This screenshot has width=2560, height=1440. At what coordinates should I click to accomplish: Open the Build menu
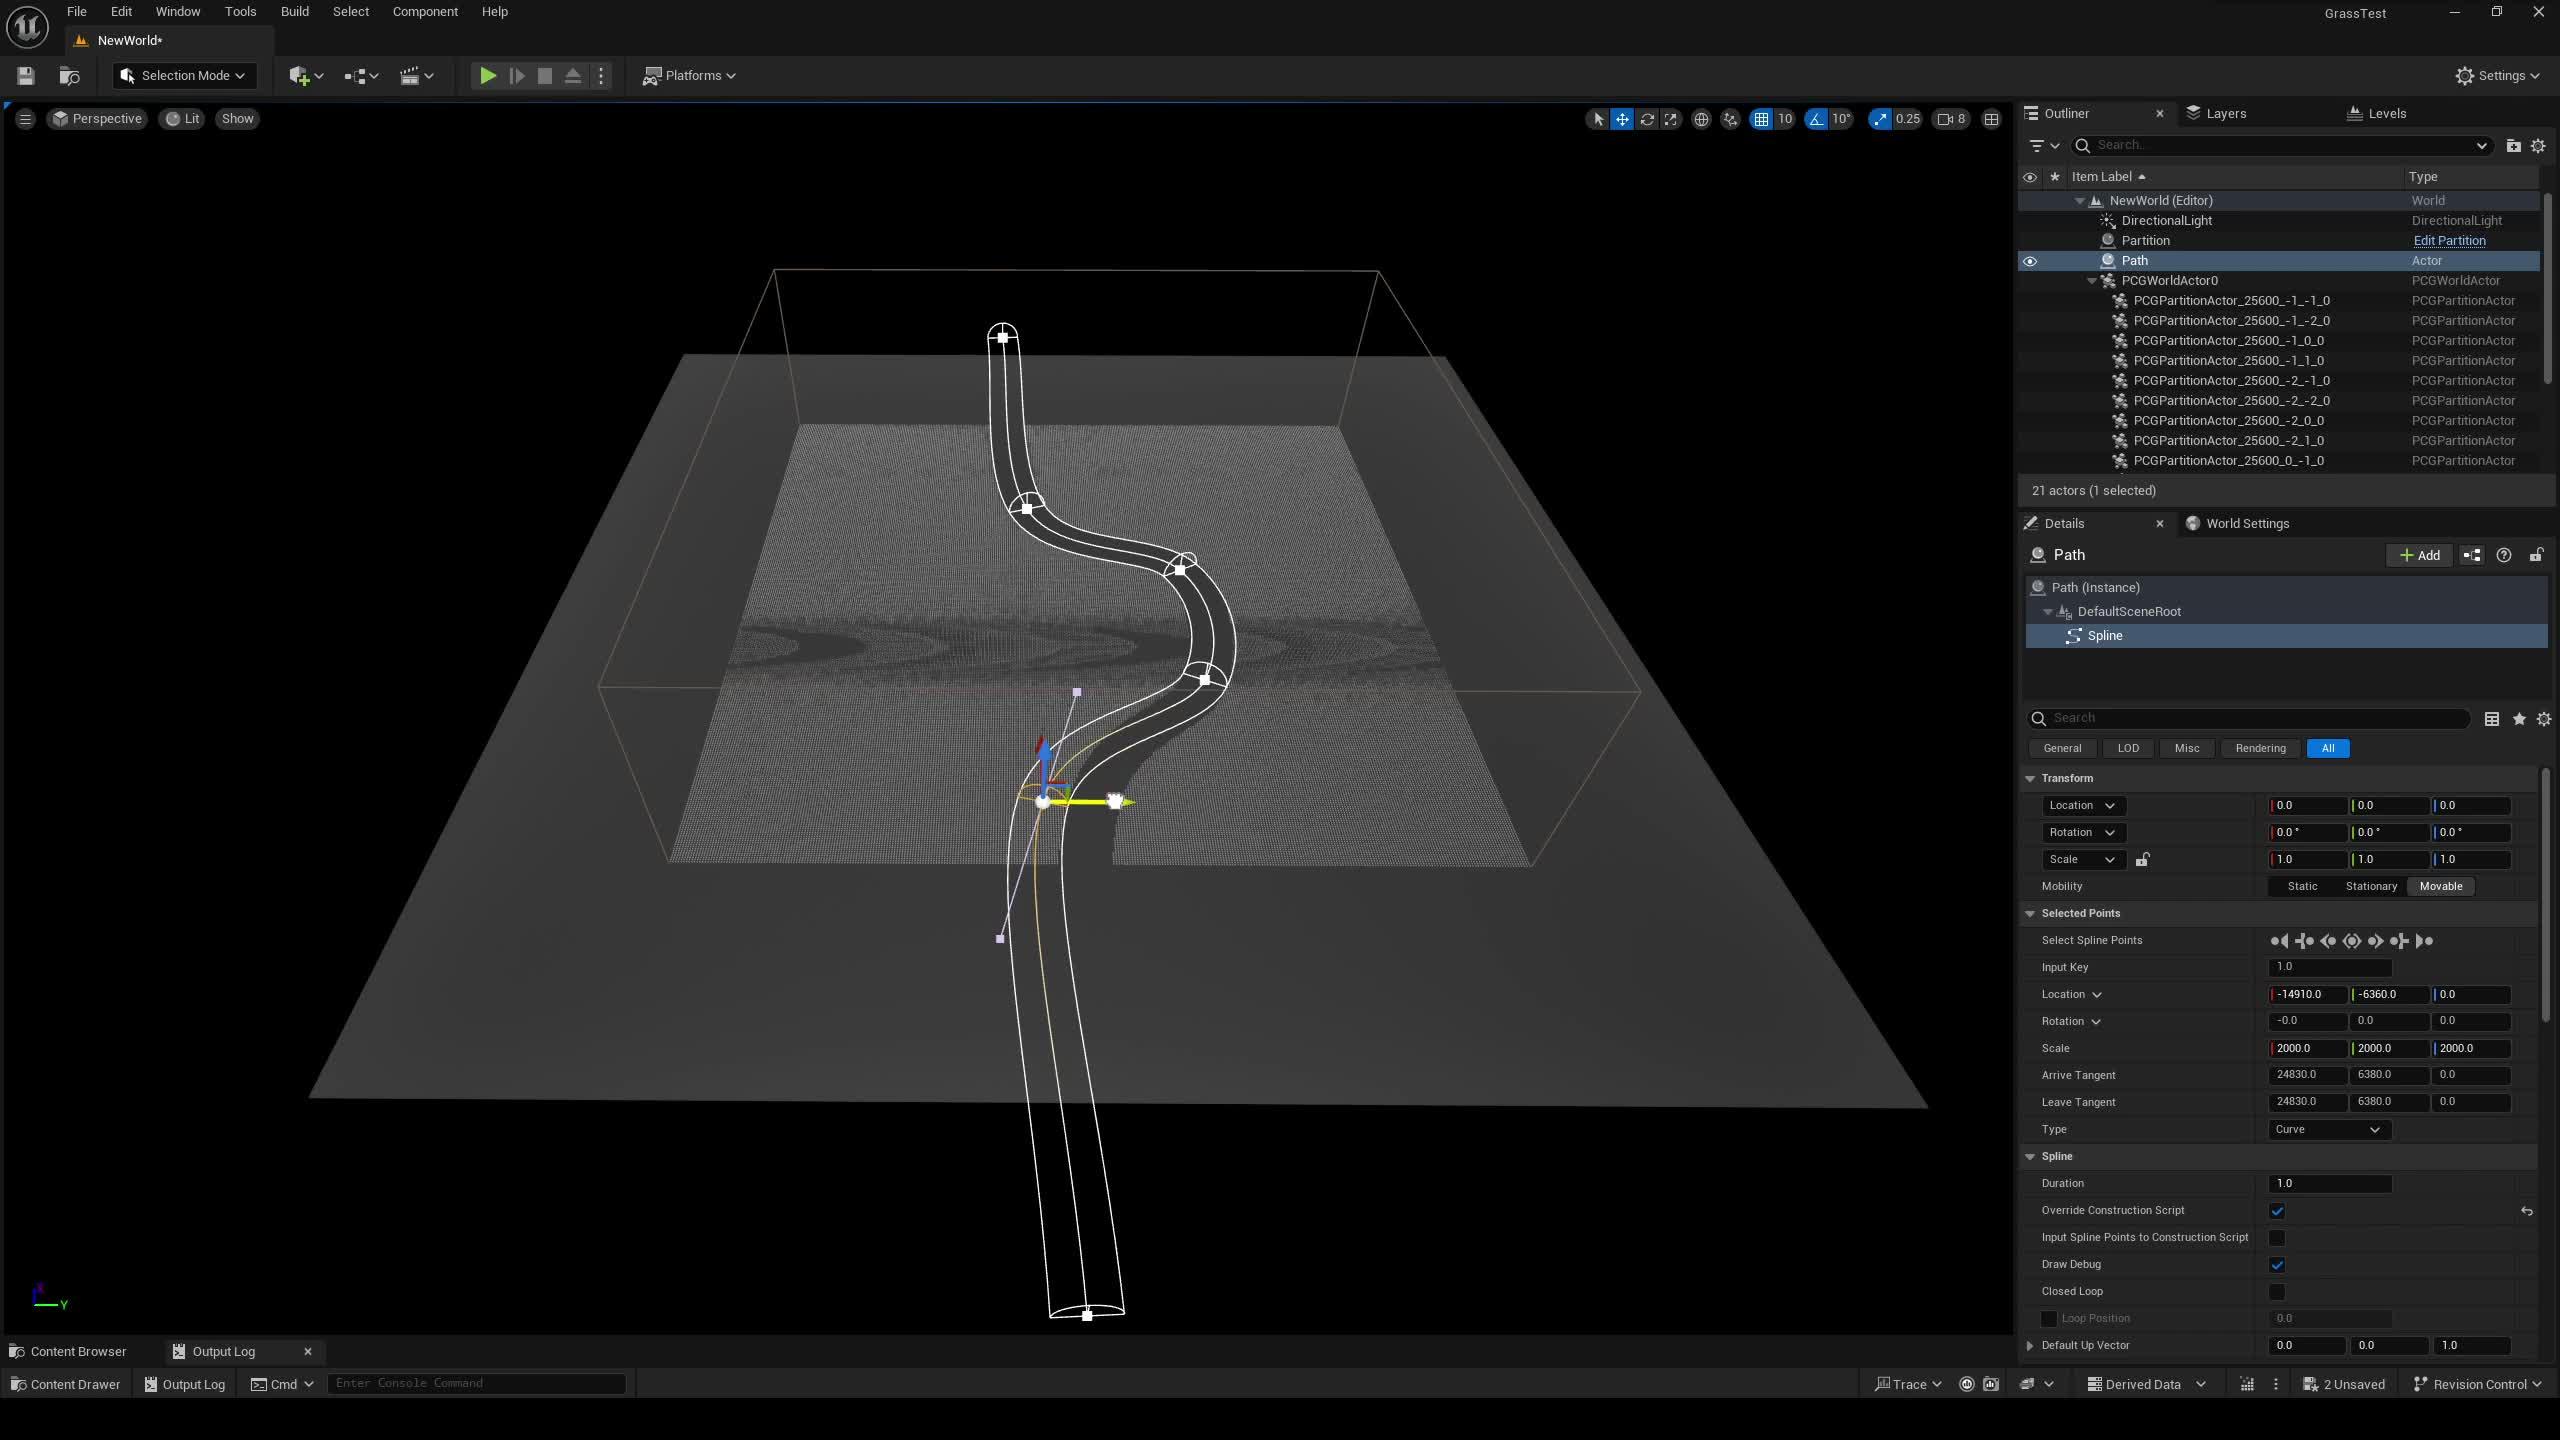[x=294, y=12]
